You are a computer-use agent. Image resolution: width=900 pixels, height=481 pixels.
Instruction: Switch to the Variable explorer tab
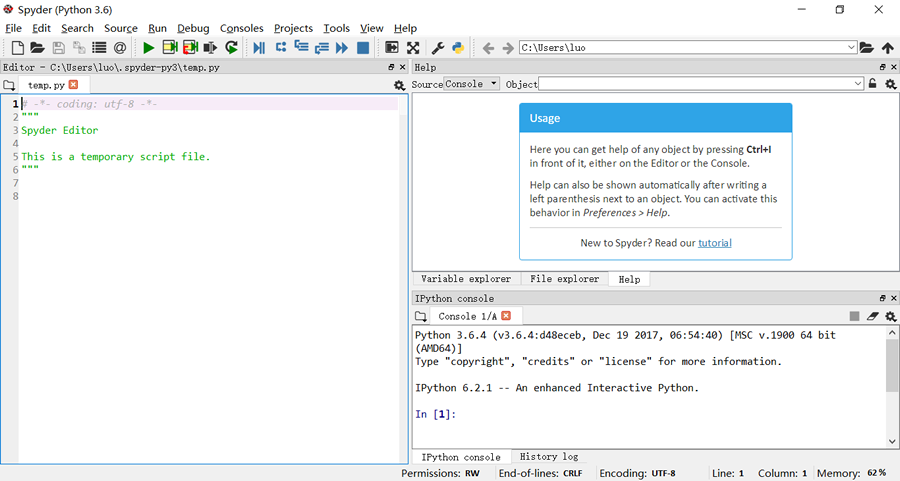coord(466,279)
